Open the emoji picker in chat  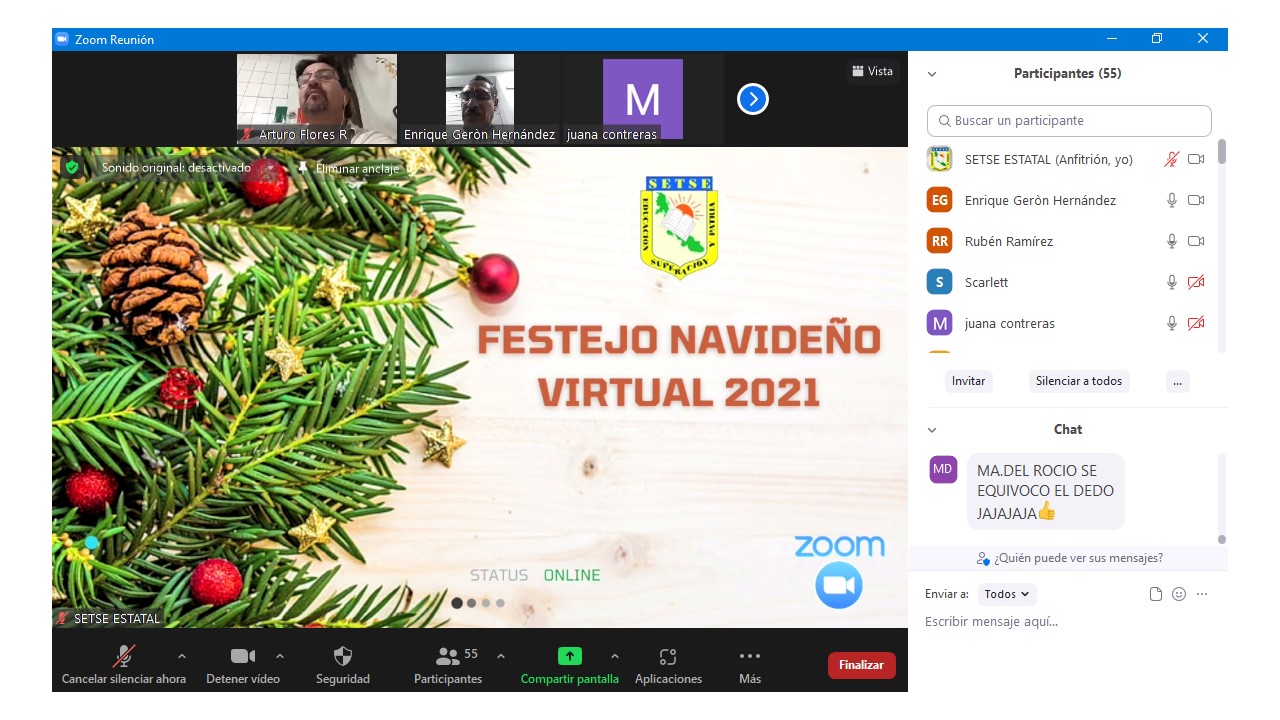point(1179,594)
